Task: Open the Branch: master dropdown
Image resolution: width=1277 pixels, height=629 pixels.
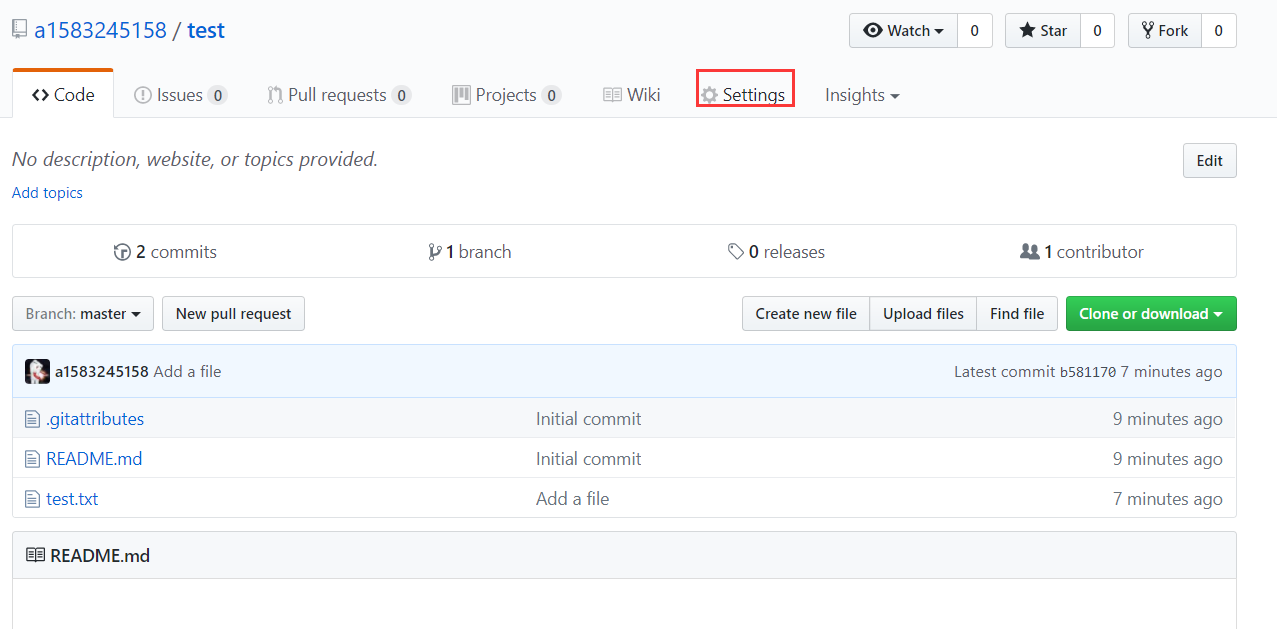Action: (83, 314)
